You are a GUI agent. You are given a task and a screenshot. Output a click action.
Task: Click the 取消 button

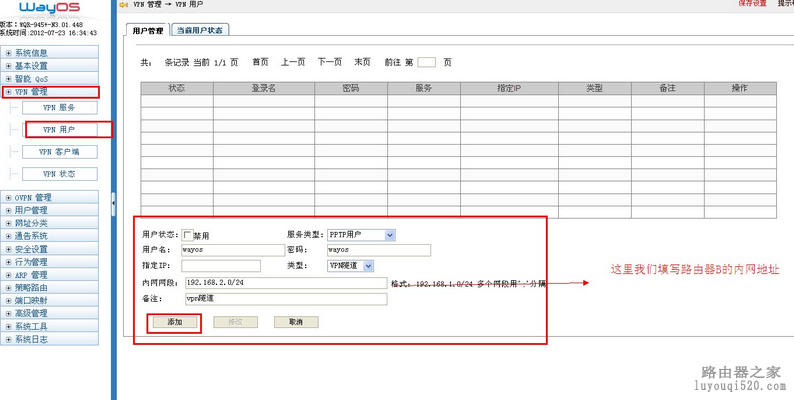[x=296, y=322]
